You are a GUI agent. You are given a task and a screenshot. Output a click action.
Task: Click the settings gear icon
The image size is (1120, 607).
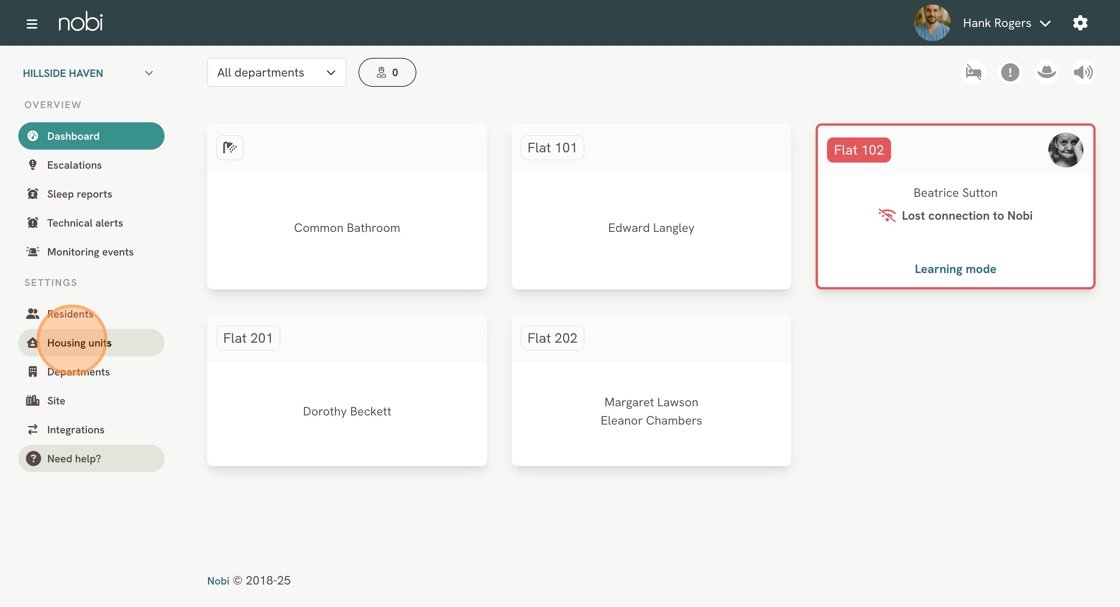(1080, 23)
